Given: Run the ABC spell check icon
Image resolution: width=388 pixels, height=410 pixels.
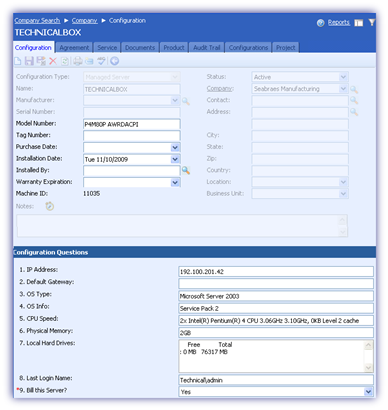Looking at the screenshot, I should click(101, 61).
